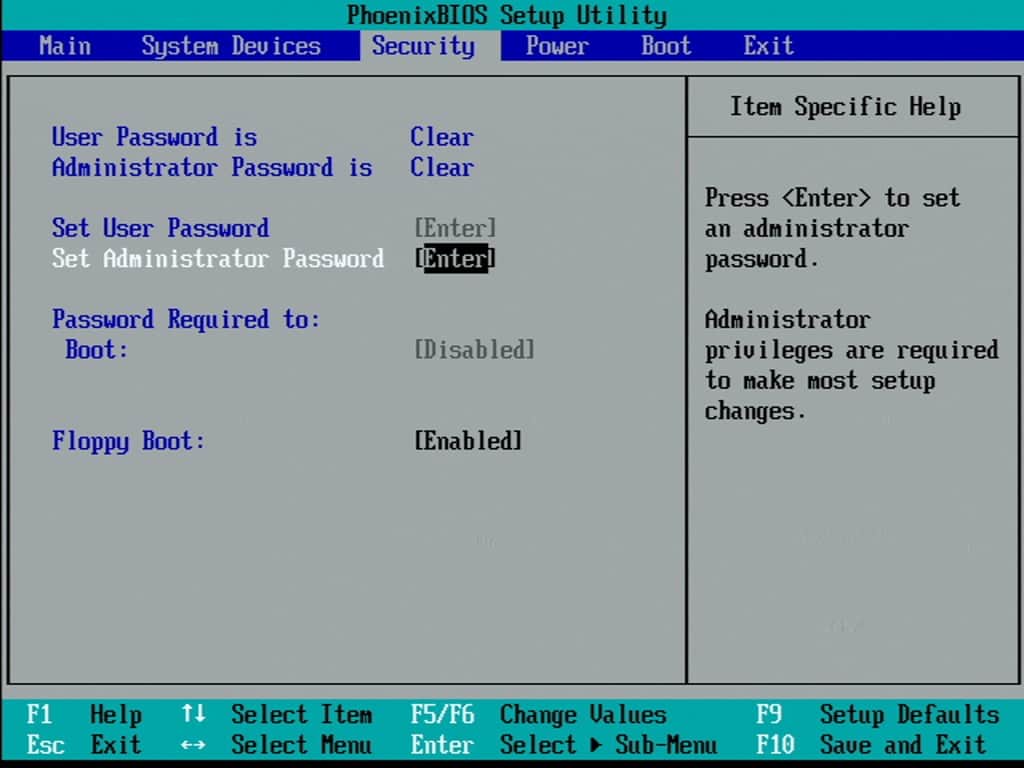Click the Select Item legend

pyautogui.click(x=302, y=714)
